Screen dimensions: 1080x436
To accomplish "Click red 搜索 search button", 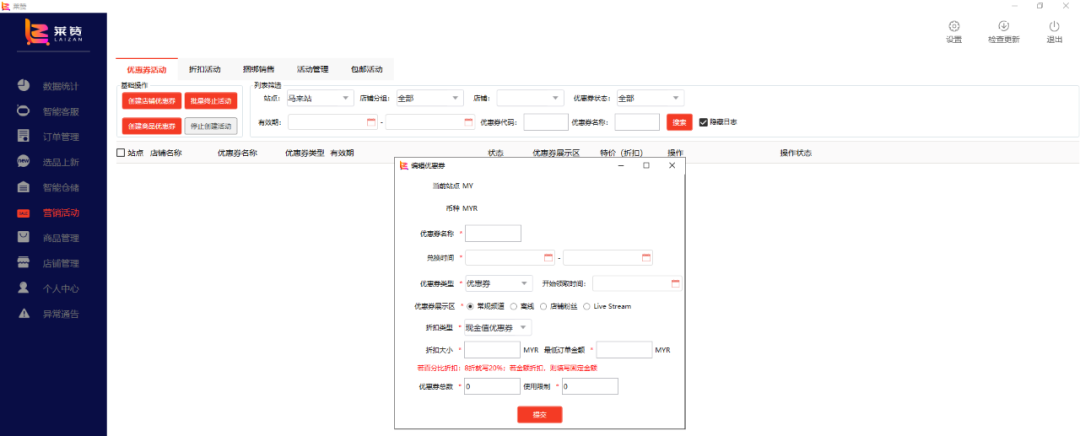I will pyautogui.click(x=679, y=122).
